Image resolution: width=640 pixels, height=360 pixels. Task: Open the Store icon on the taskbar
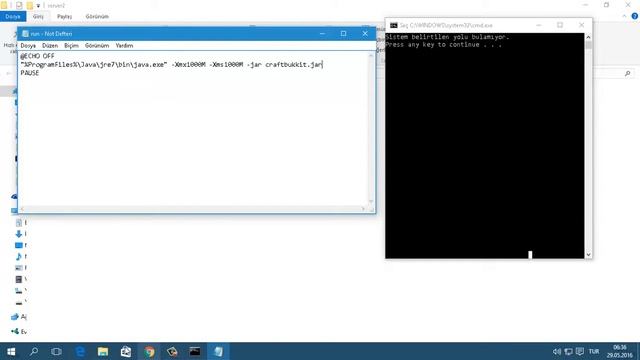coord(126,351)
